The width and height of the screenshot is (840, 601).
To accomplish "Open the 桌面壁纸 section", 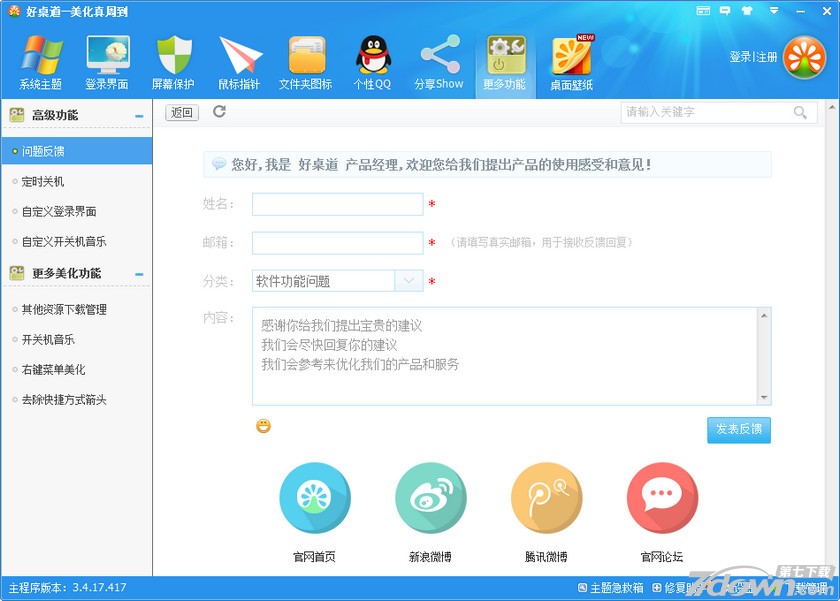I will coord(572,63).
